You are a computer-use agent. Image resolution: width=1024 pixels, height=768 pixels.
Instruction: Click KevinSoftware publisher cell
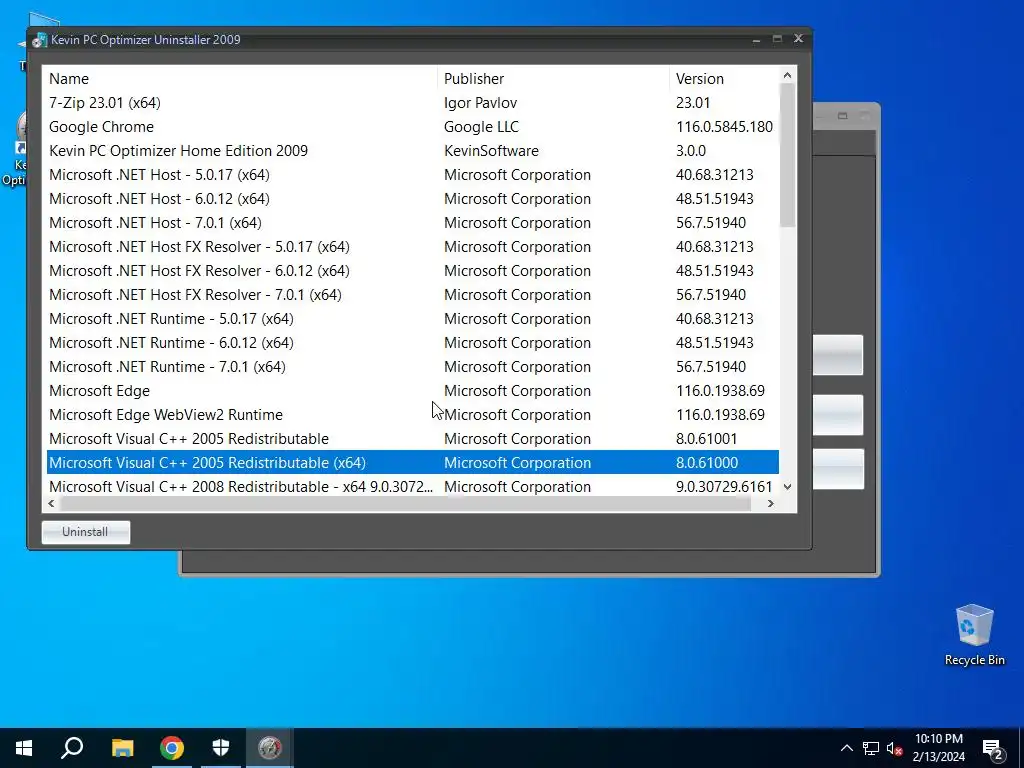[491, 151]
